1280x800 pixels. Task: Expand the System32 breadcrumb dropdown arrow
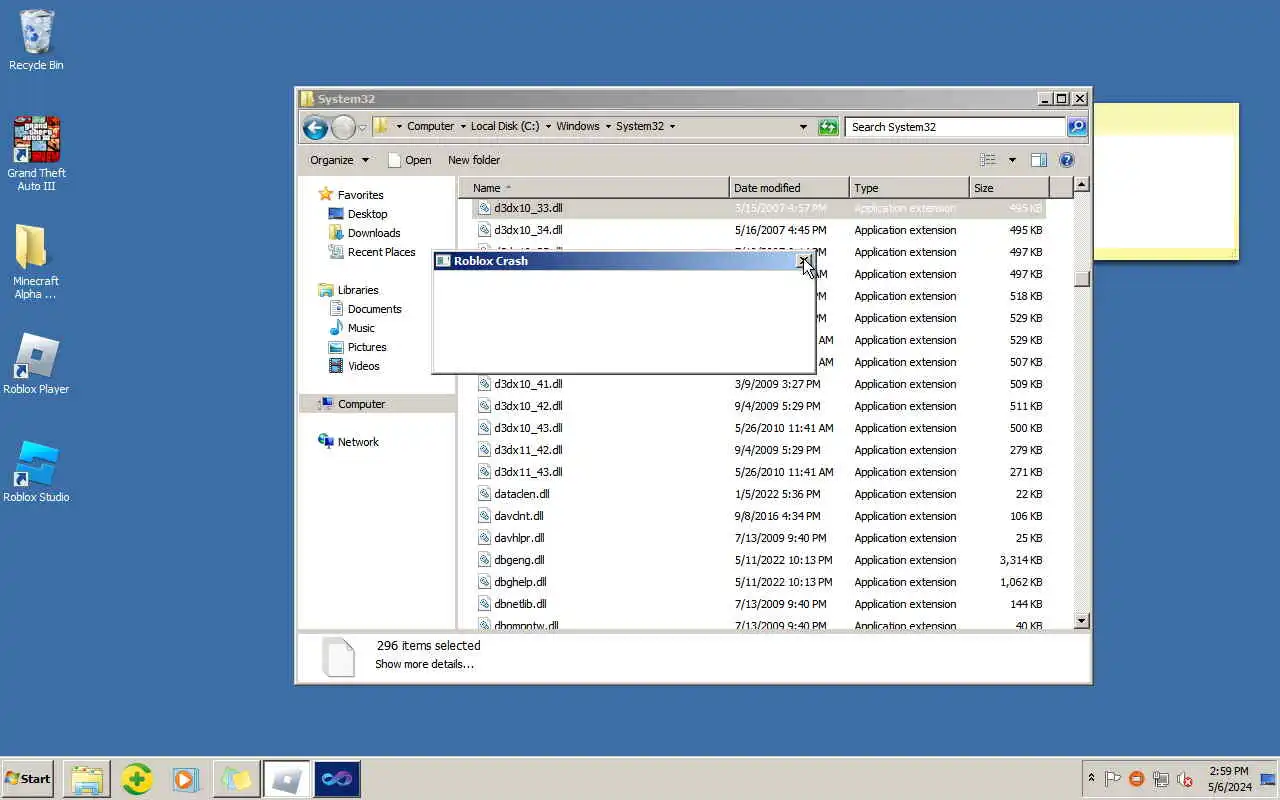[672, 127]
